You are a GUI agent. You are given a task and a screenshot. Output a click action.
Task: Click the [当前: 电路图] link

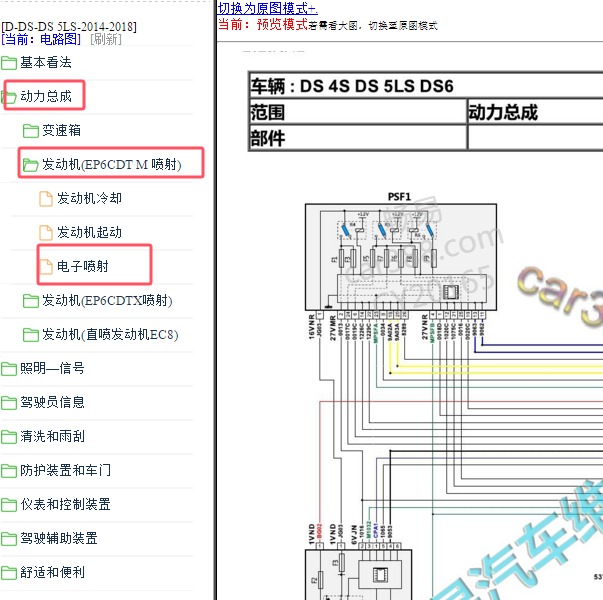coord(42,39)
